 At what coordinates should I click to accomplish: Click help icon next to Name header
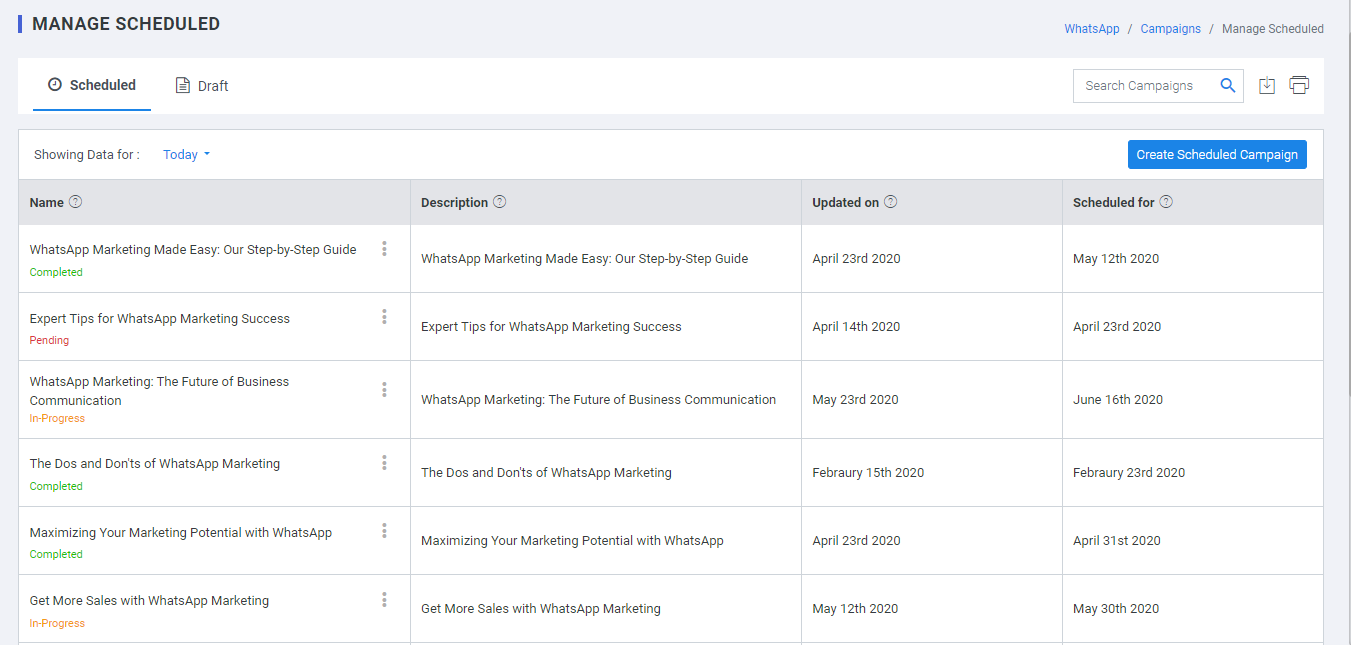click(x=75, y=202)
